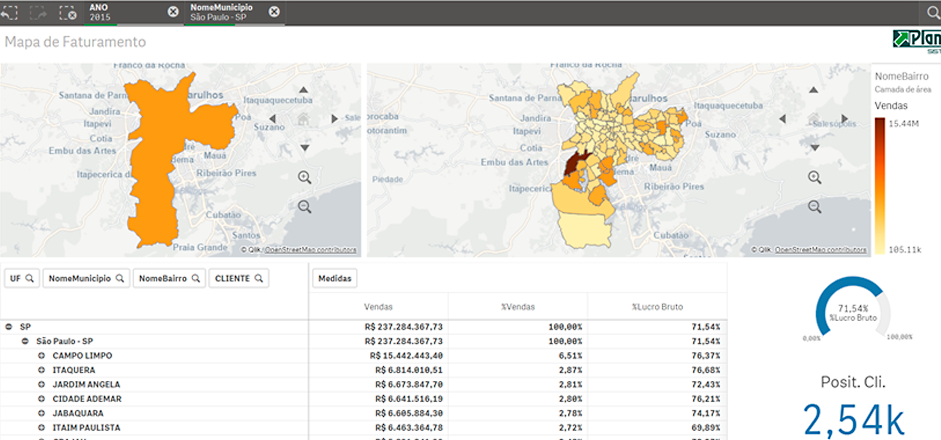Zoom out on the right neighborhood map

click(x=815, y=207)
